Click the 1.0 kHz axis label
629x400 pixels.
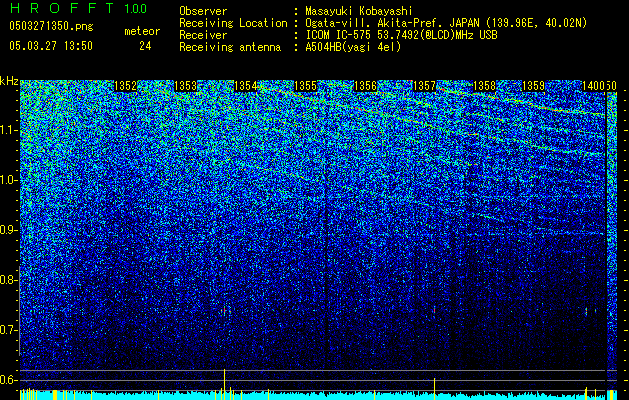(x=9, y=180)
